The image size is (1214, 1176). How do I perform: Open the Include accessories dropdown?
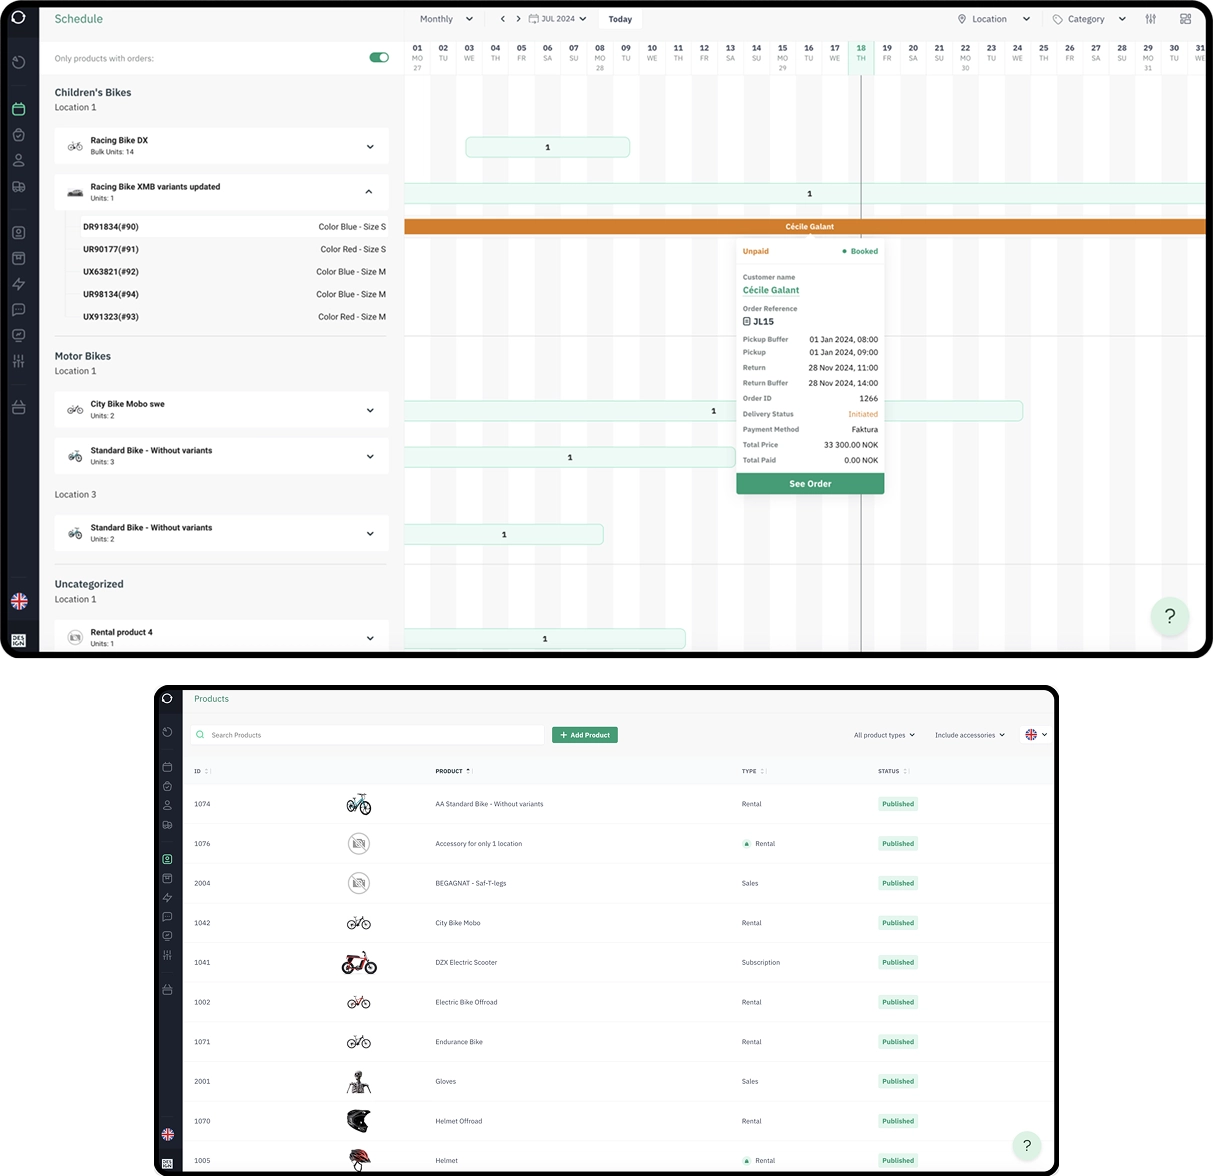pos(970,735)
